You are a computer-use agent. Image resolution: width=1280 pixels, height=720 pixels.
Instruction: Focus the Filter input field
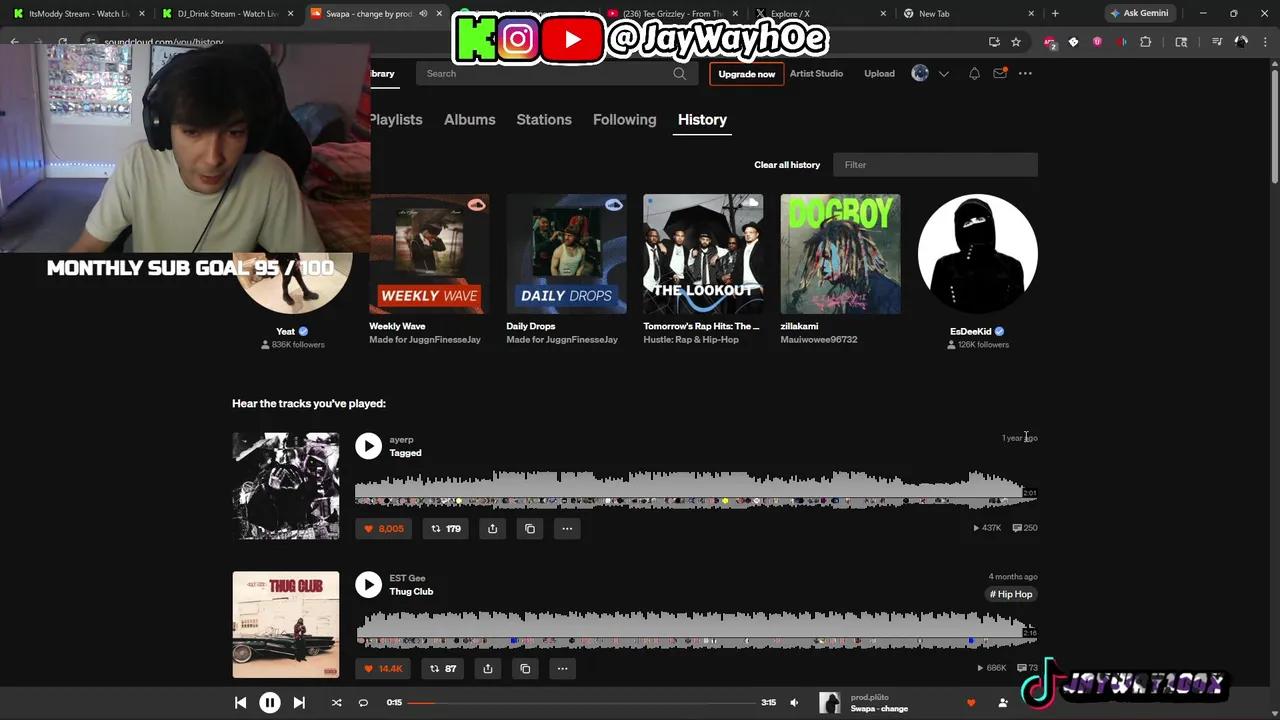point(935,165)
